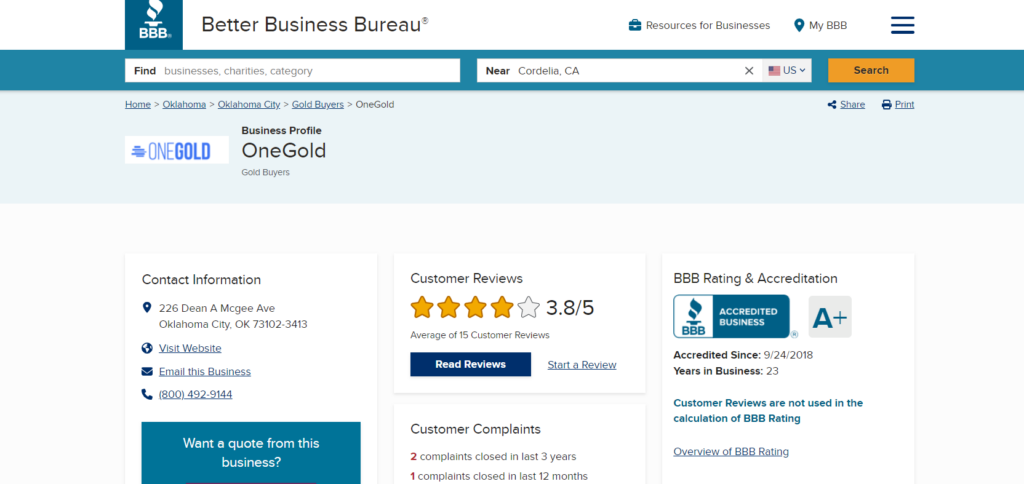Click the address map pin icon
The width and height of the screenshot is (1024, 484).
[x=146, y=308]
